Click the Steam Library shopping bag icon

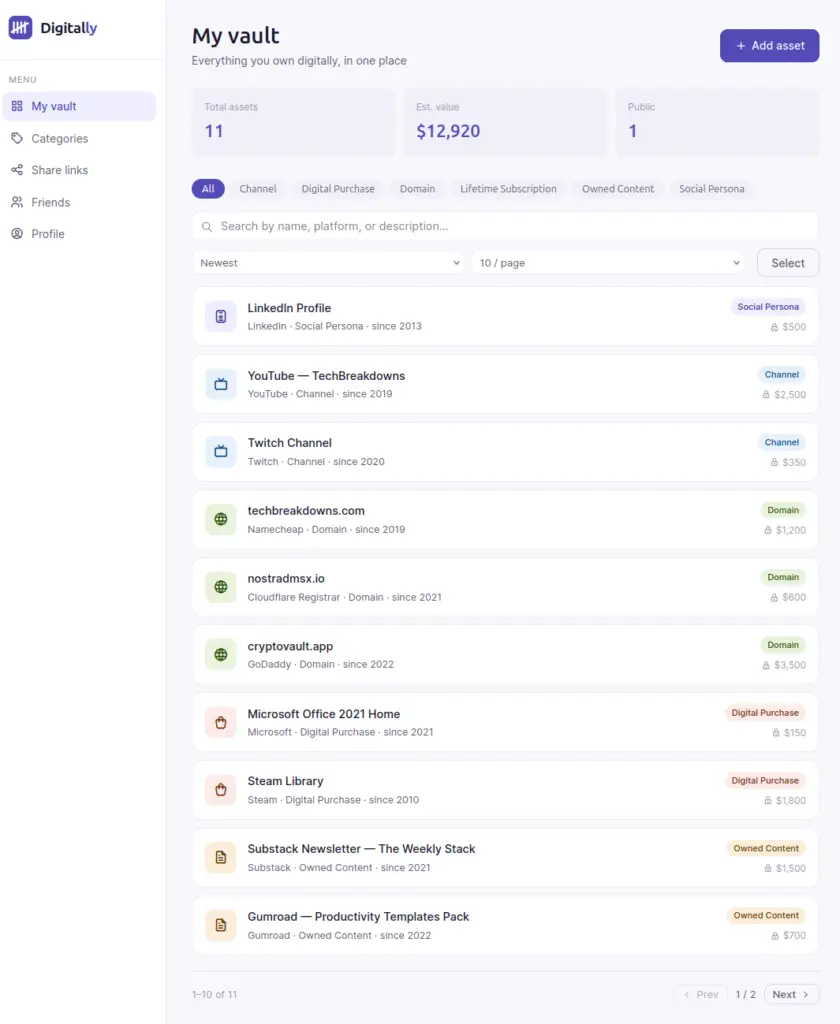click(221, 790)
